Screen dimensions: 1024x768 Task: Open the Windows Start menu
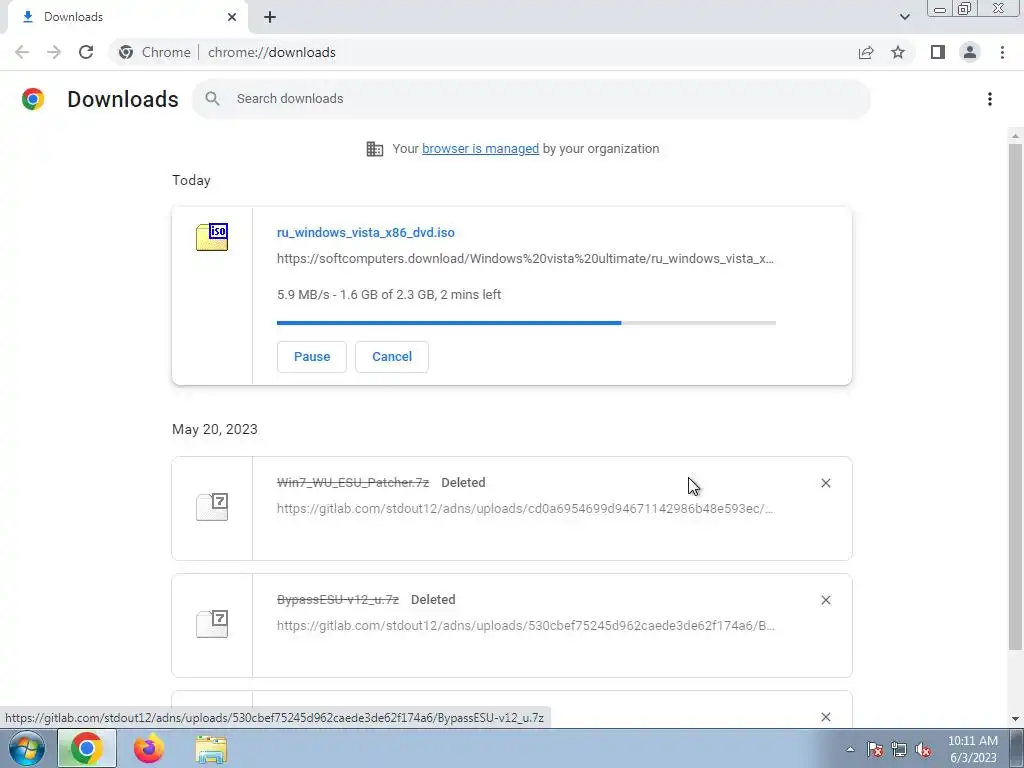26,748
